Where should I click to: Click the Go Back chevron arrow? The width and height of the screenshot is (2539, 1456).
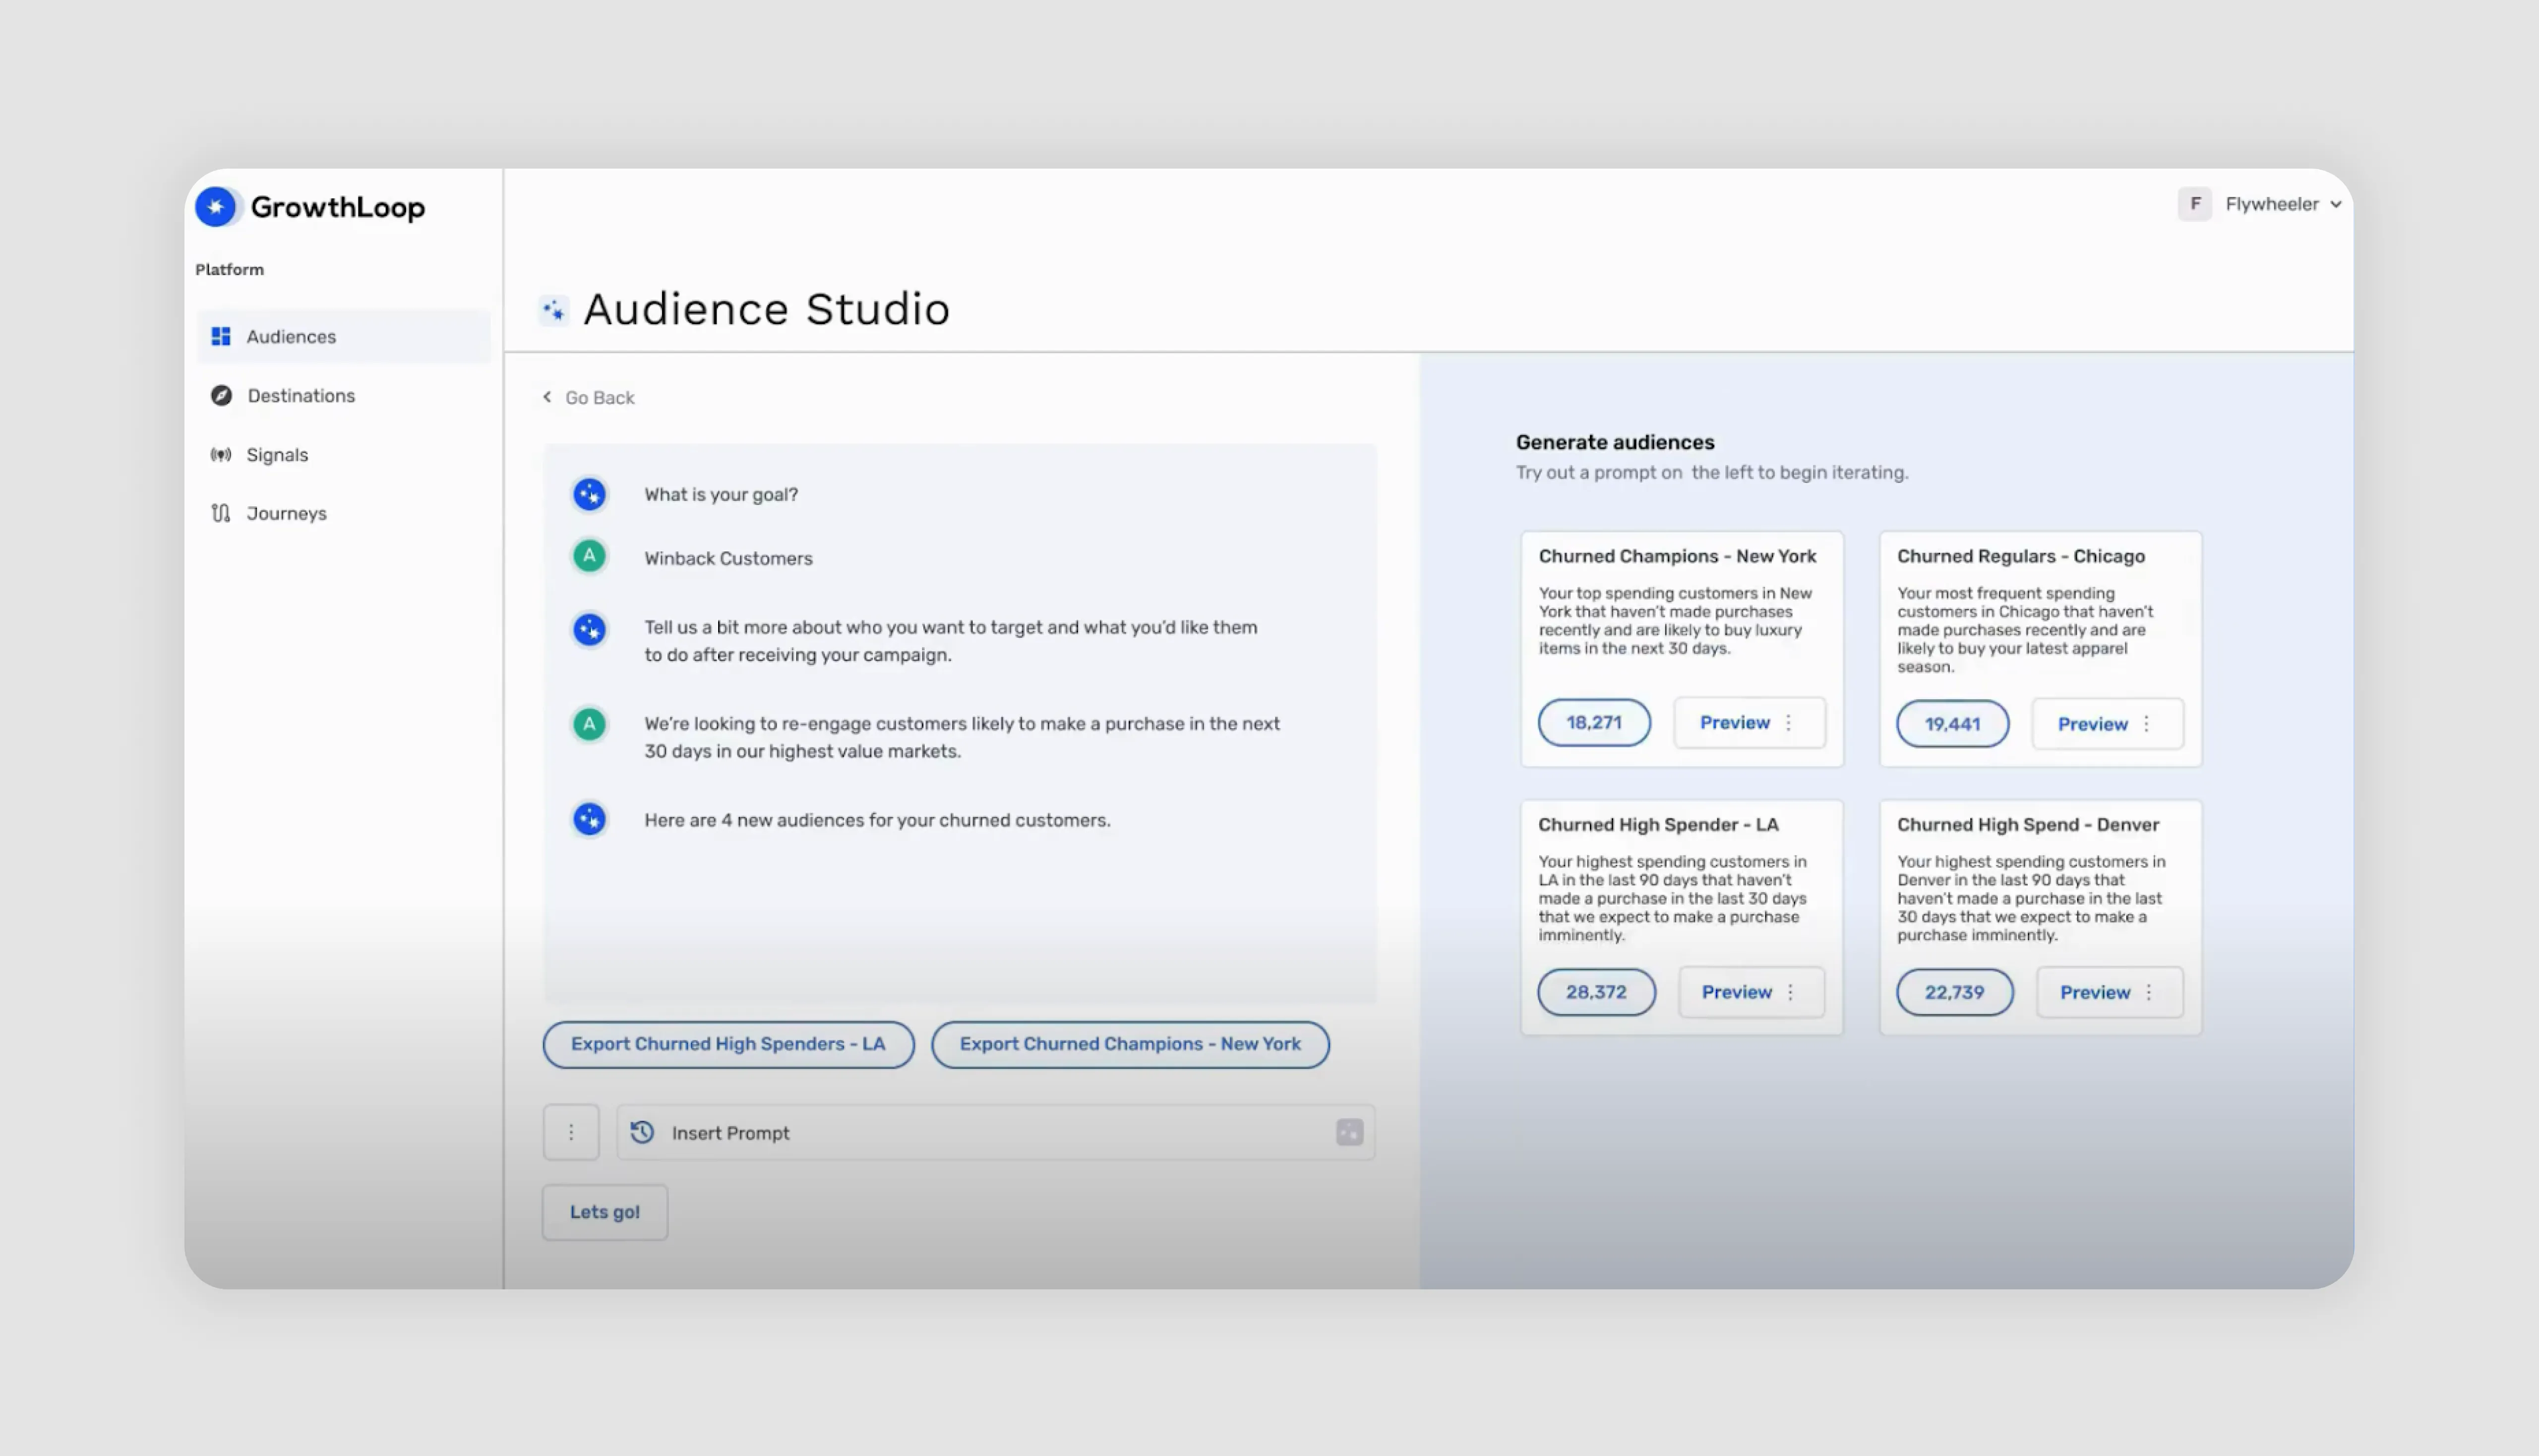coord(547,397)
